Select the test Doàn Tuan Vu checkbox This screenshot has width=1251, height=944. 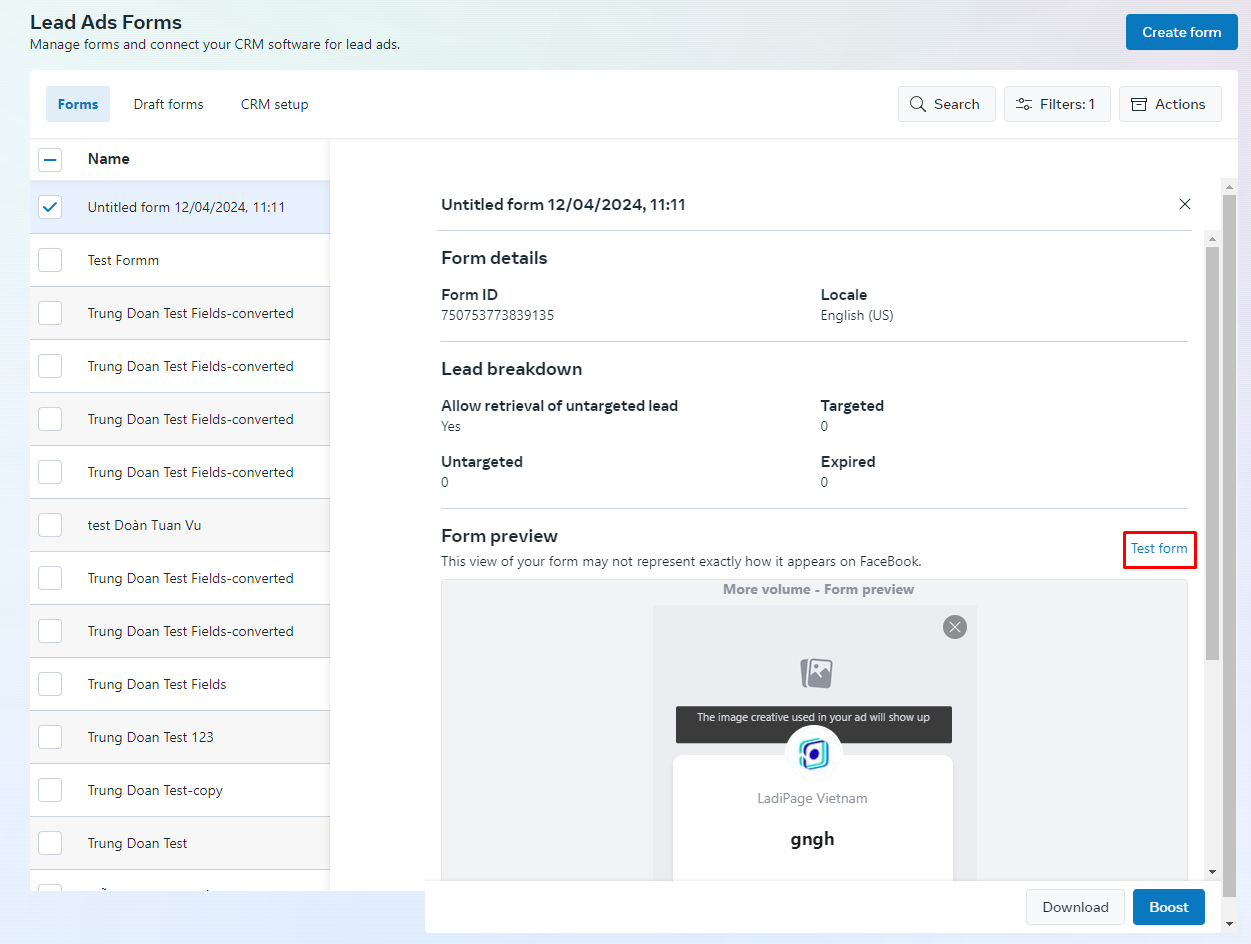[x=50, y=525]
